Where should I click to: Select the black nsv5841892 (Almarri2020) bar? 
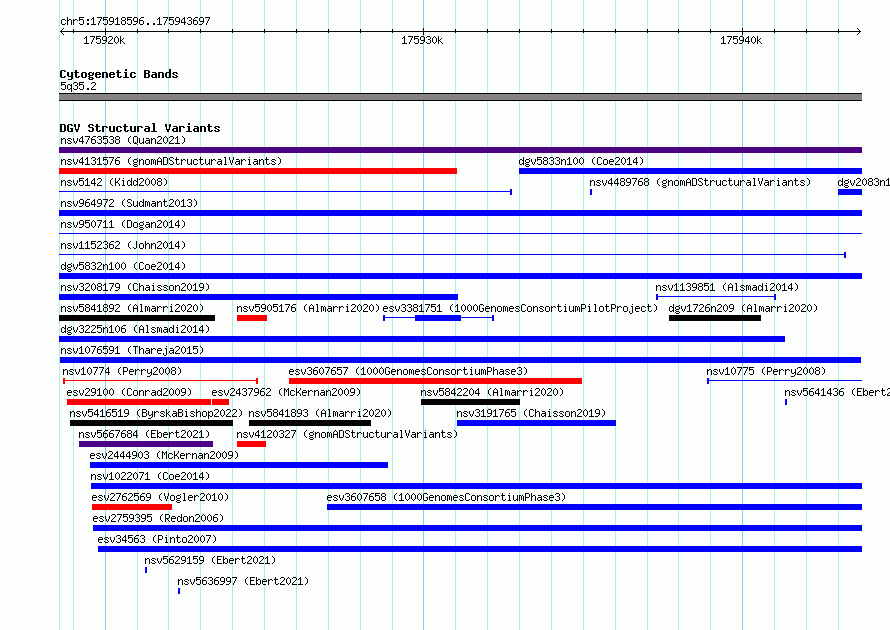[x=137, y=318]
